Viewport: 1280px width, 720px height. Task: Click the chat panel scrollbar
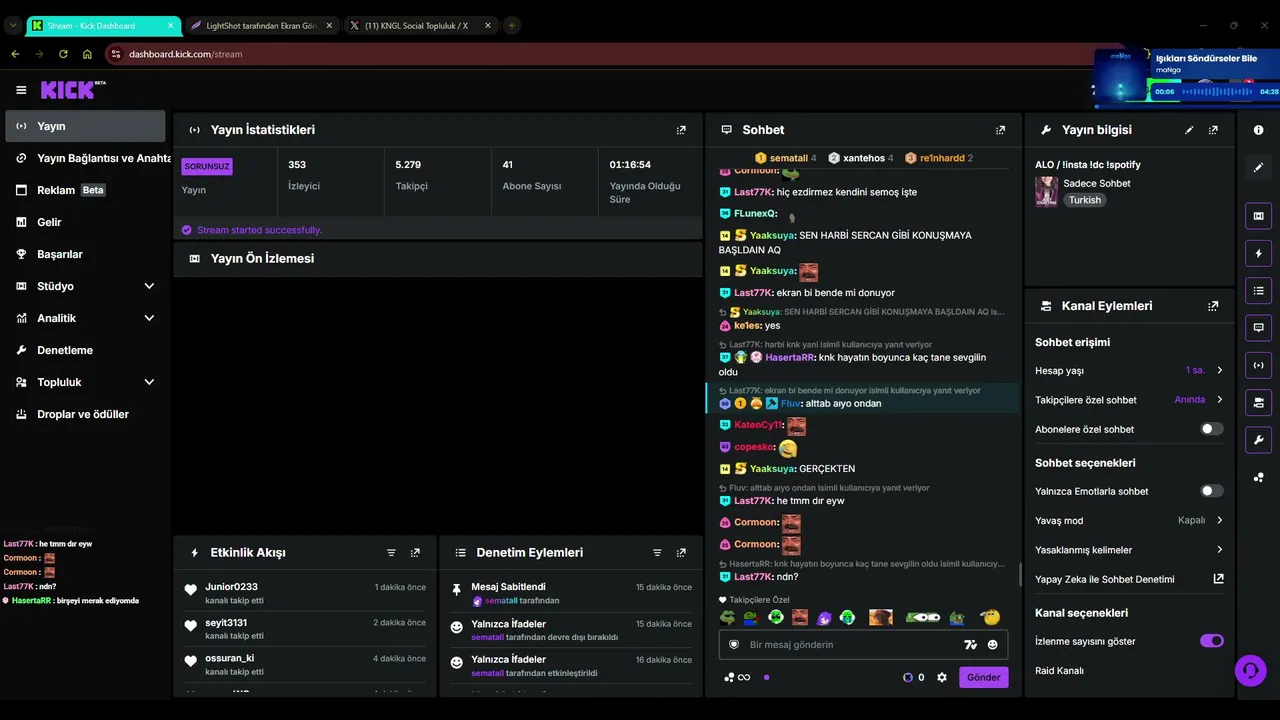coord(1020,574)
